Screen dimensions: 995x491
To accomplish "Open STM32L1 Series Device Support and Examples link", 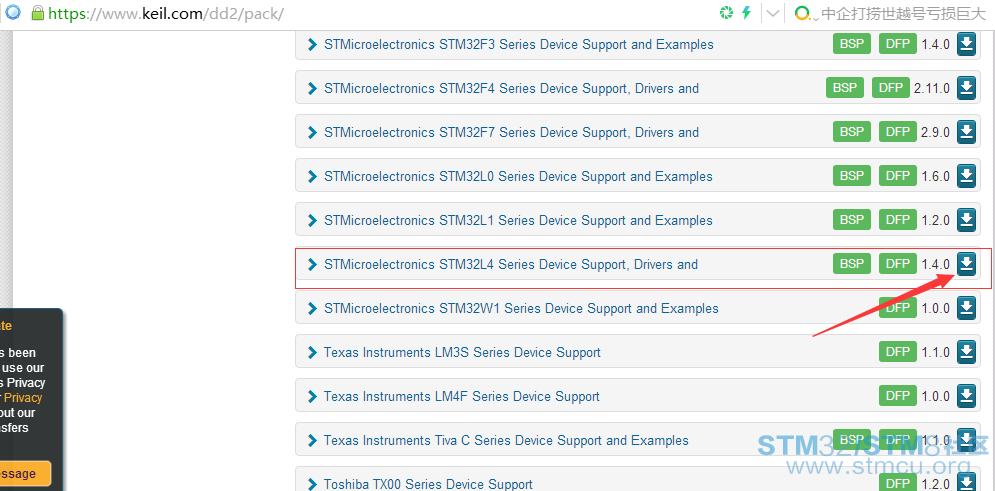I will (518, 220).
